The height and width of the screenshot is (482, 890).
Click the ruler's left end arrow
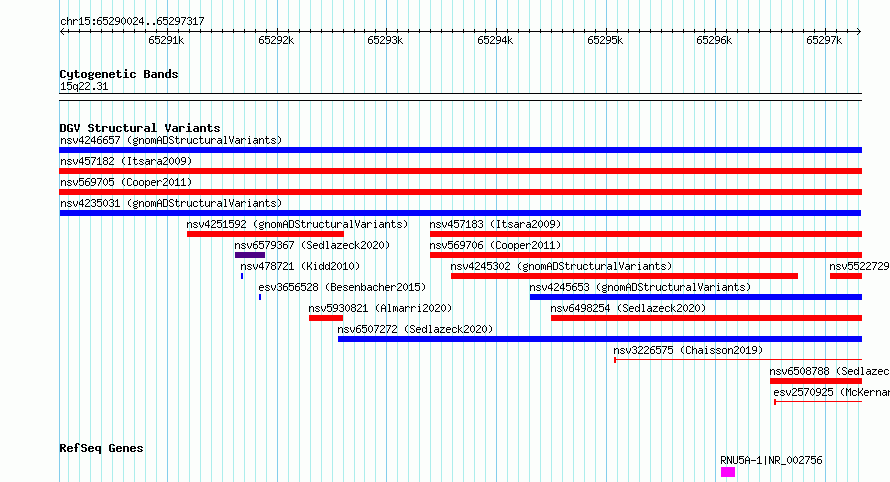62,32
